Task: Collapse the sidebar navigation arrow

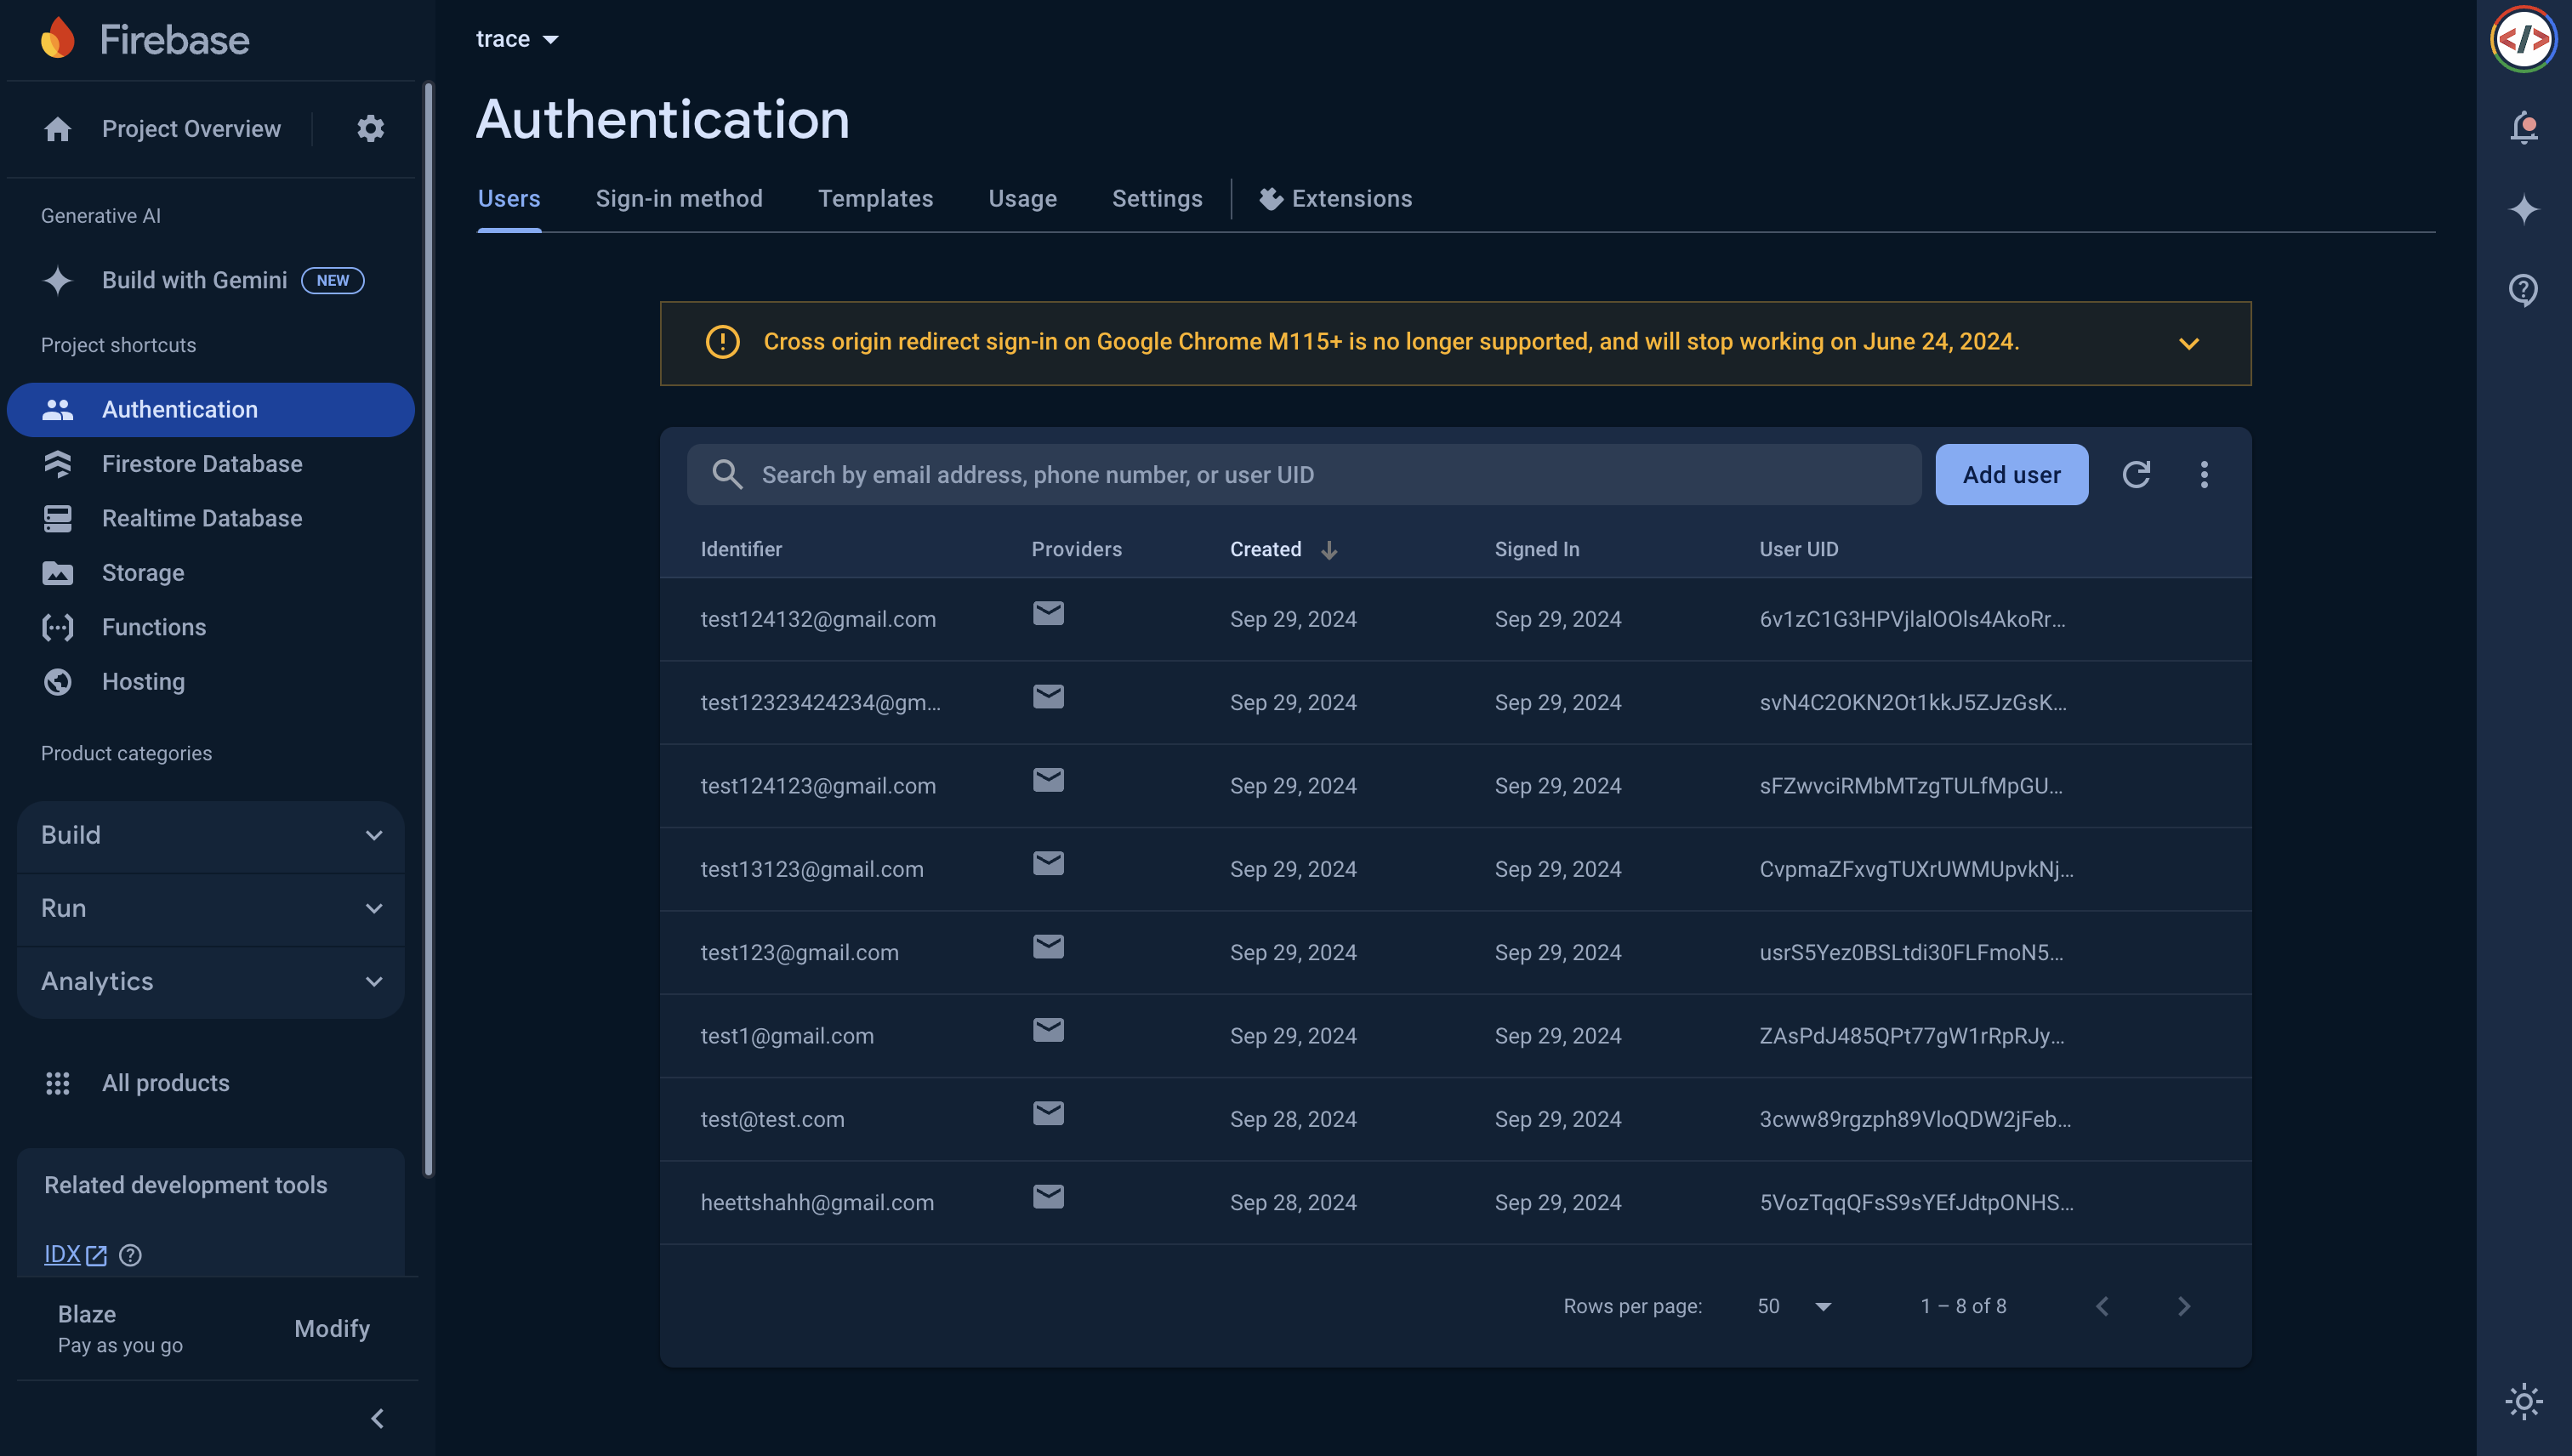Action: (x=378, y=1418)
